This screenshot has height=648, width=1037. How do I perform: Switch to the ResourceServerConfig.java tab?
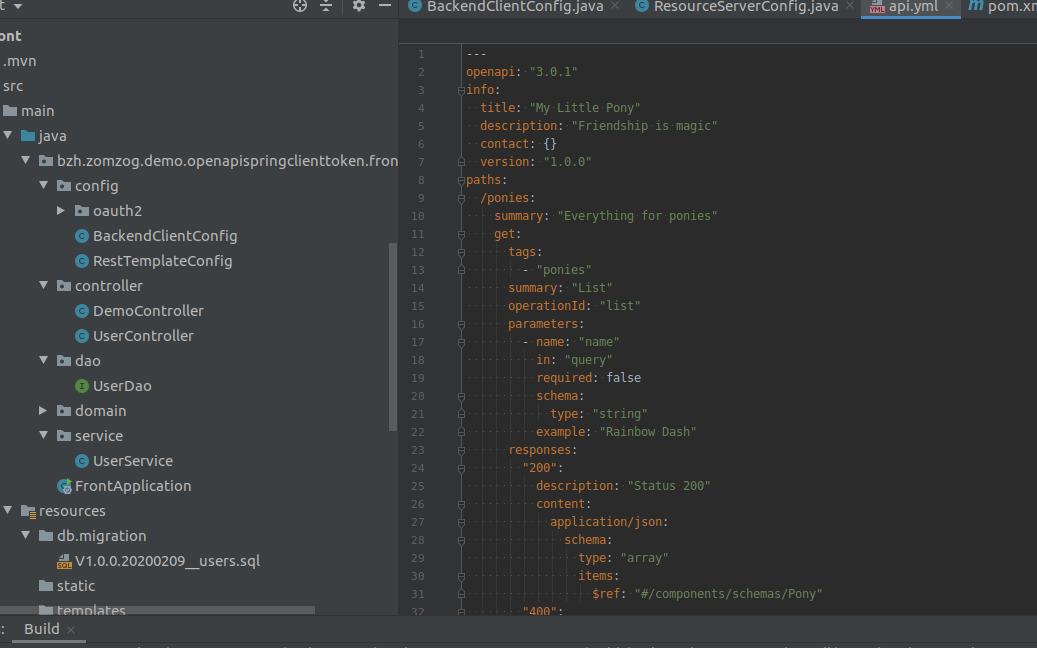[745, 7]
